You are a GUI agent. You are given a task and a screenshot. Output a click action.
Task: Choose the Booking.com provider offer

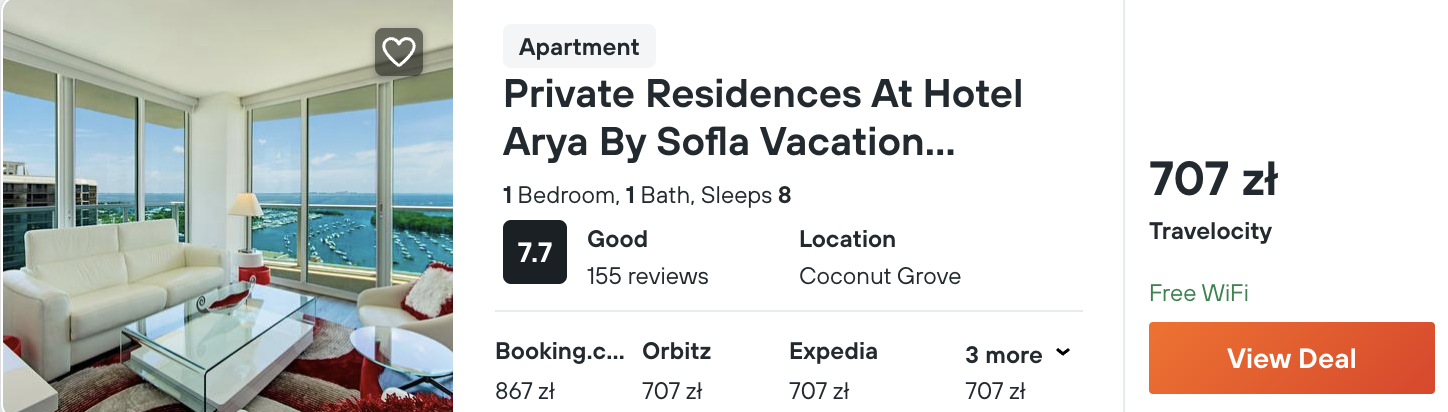pos(560,352)
